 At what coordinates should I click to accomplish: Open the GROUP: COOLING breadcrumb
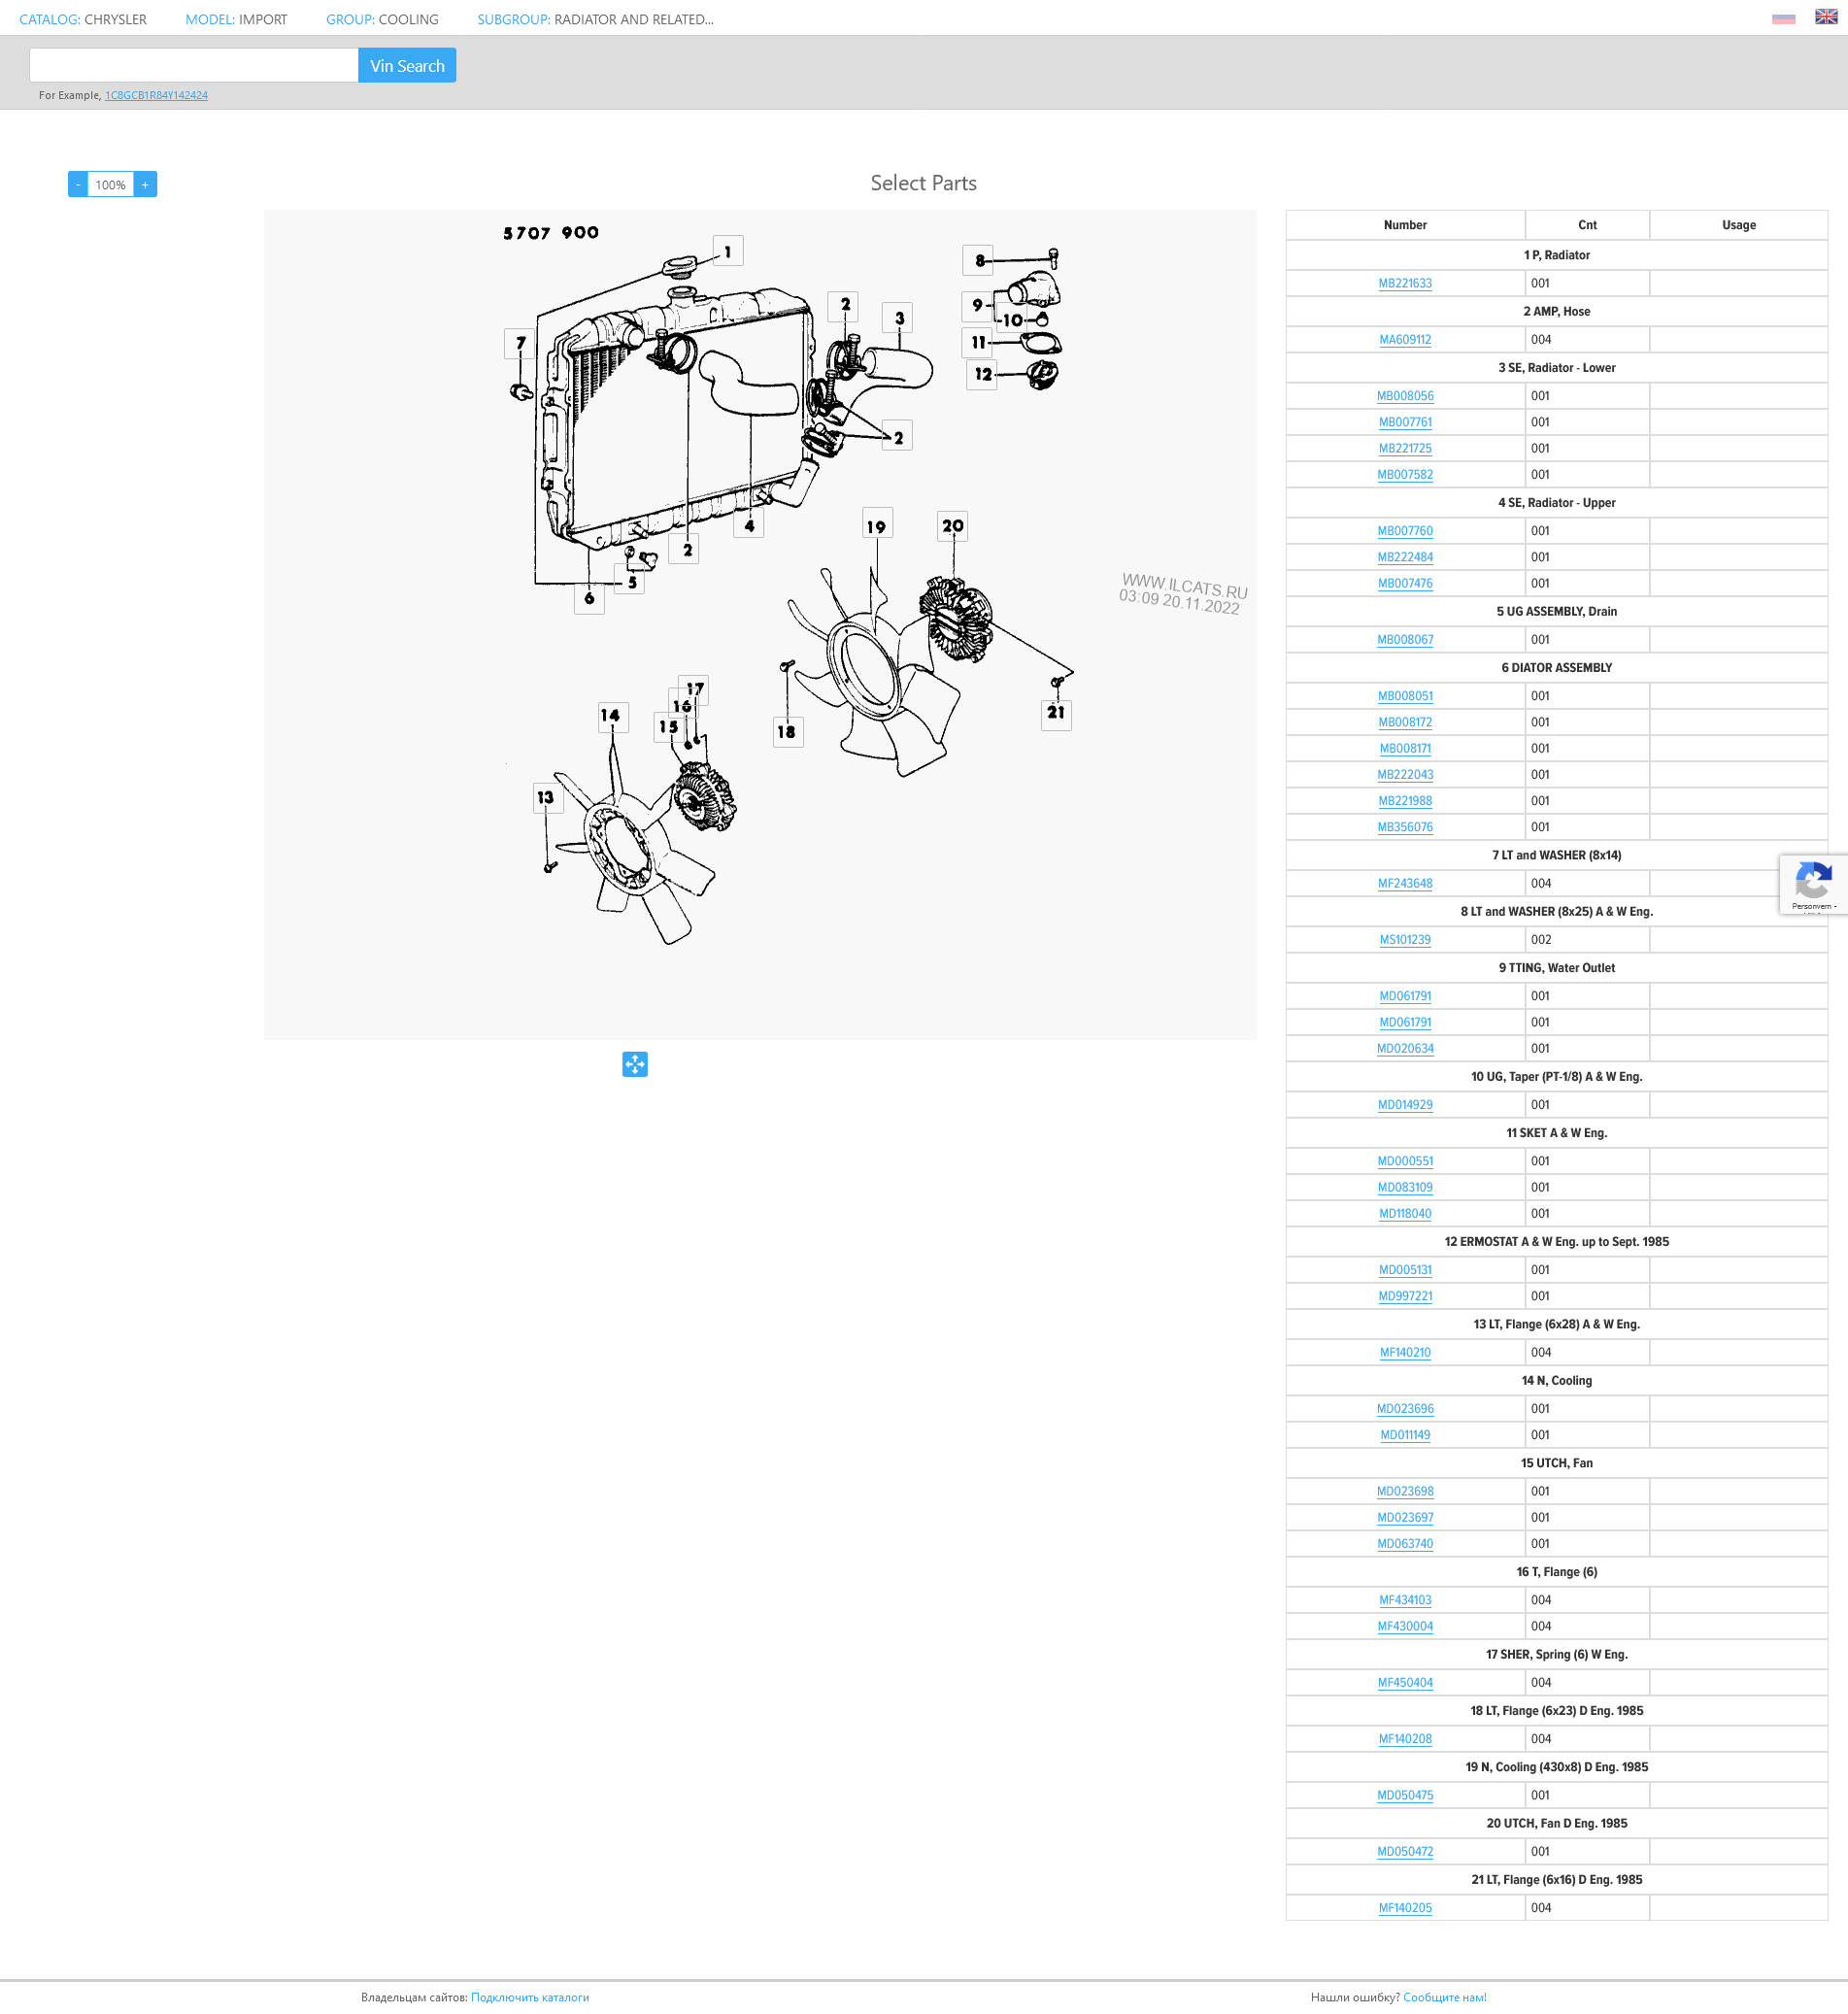pyautogui.click(x=381, y=19)
